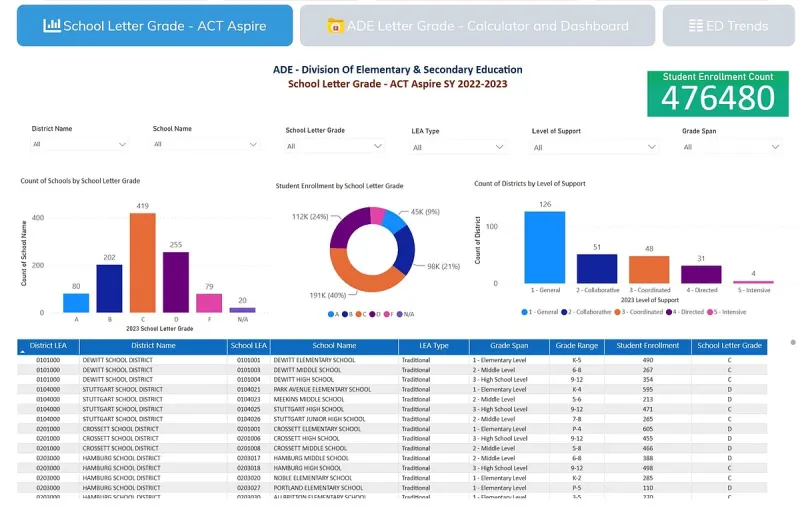This screenshot has width=800, height=513.
Task: Select the grade F bar labeled 79
Action: (209, 303)
